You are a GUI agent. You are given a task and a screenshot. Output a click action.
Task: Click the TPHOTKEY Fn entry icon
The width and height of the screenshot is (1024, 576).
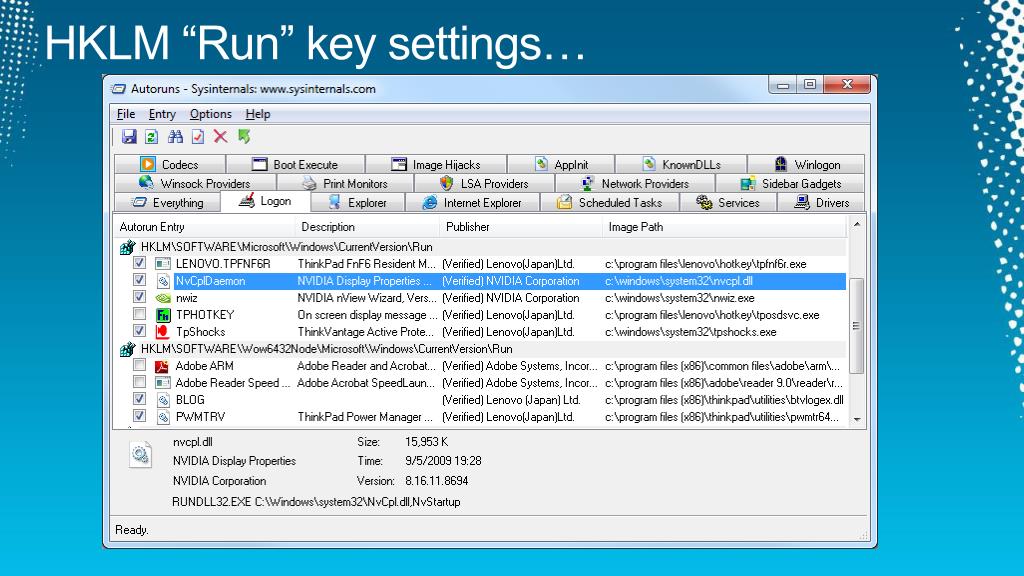(163, 315)
